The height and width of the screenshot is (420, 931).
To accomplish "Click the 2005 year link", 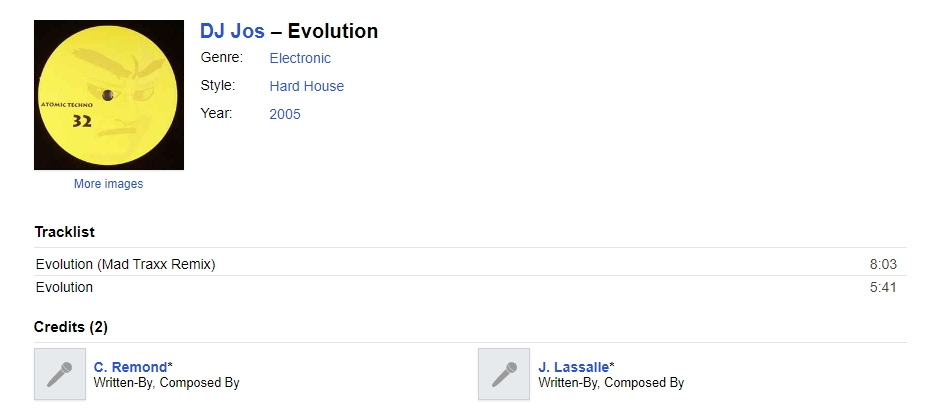I will 285,114.
